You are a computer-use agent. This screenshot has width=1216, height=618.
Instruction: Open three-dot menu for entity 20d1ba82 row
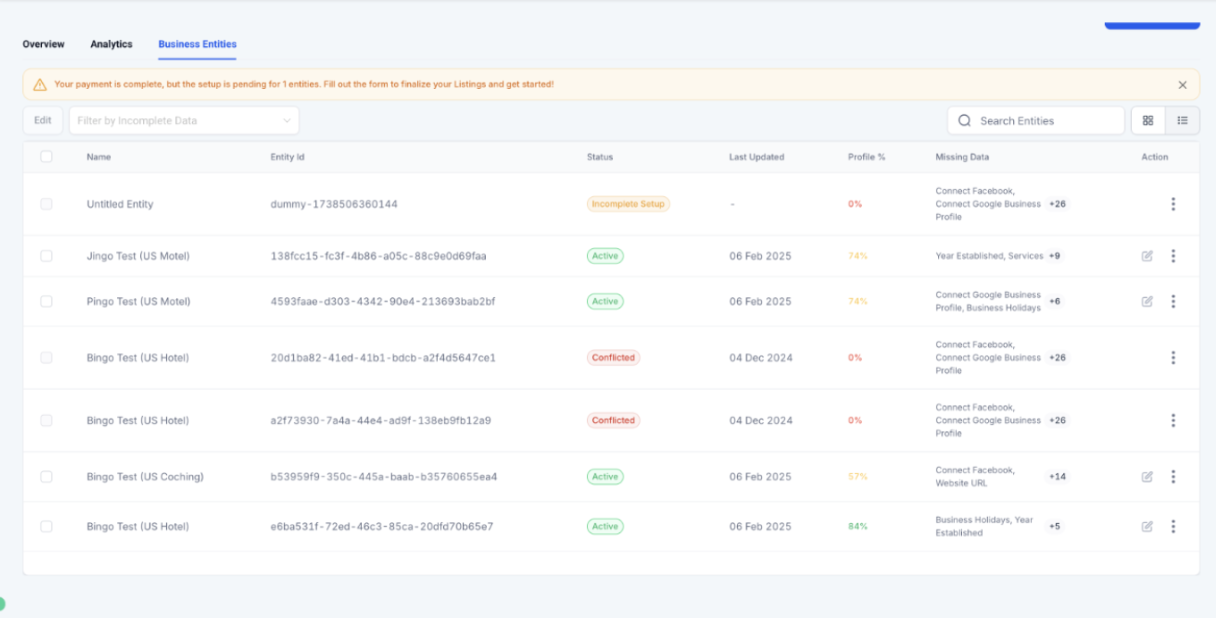click(x=1172, y=358)
